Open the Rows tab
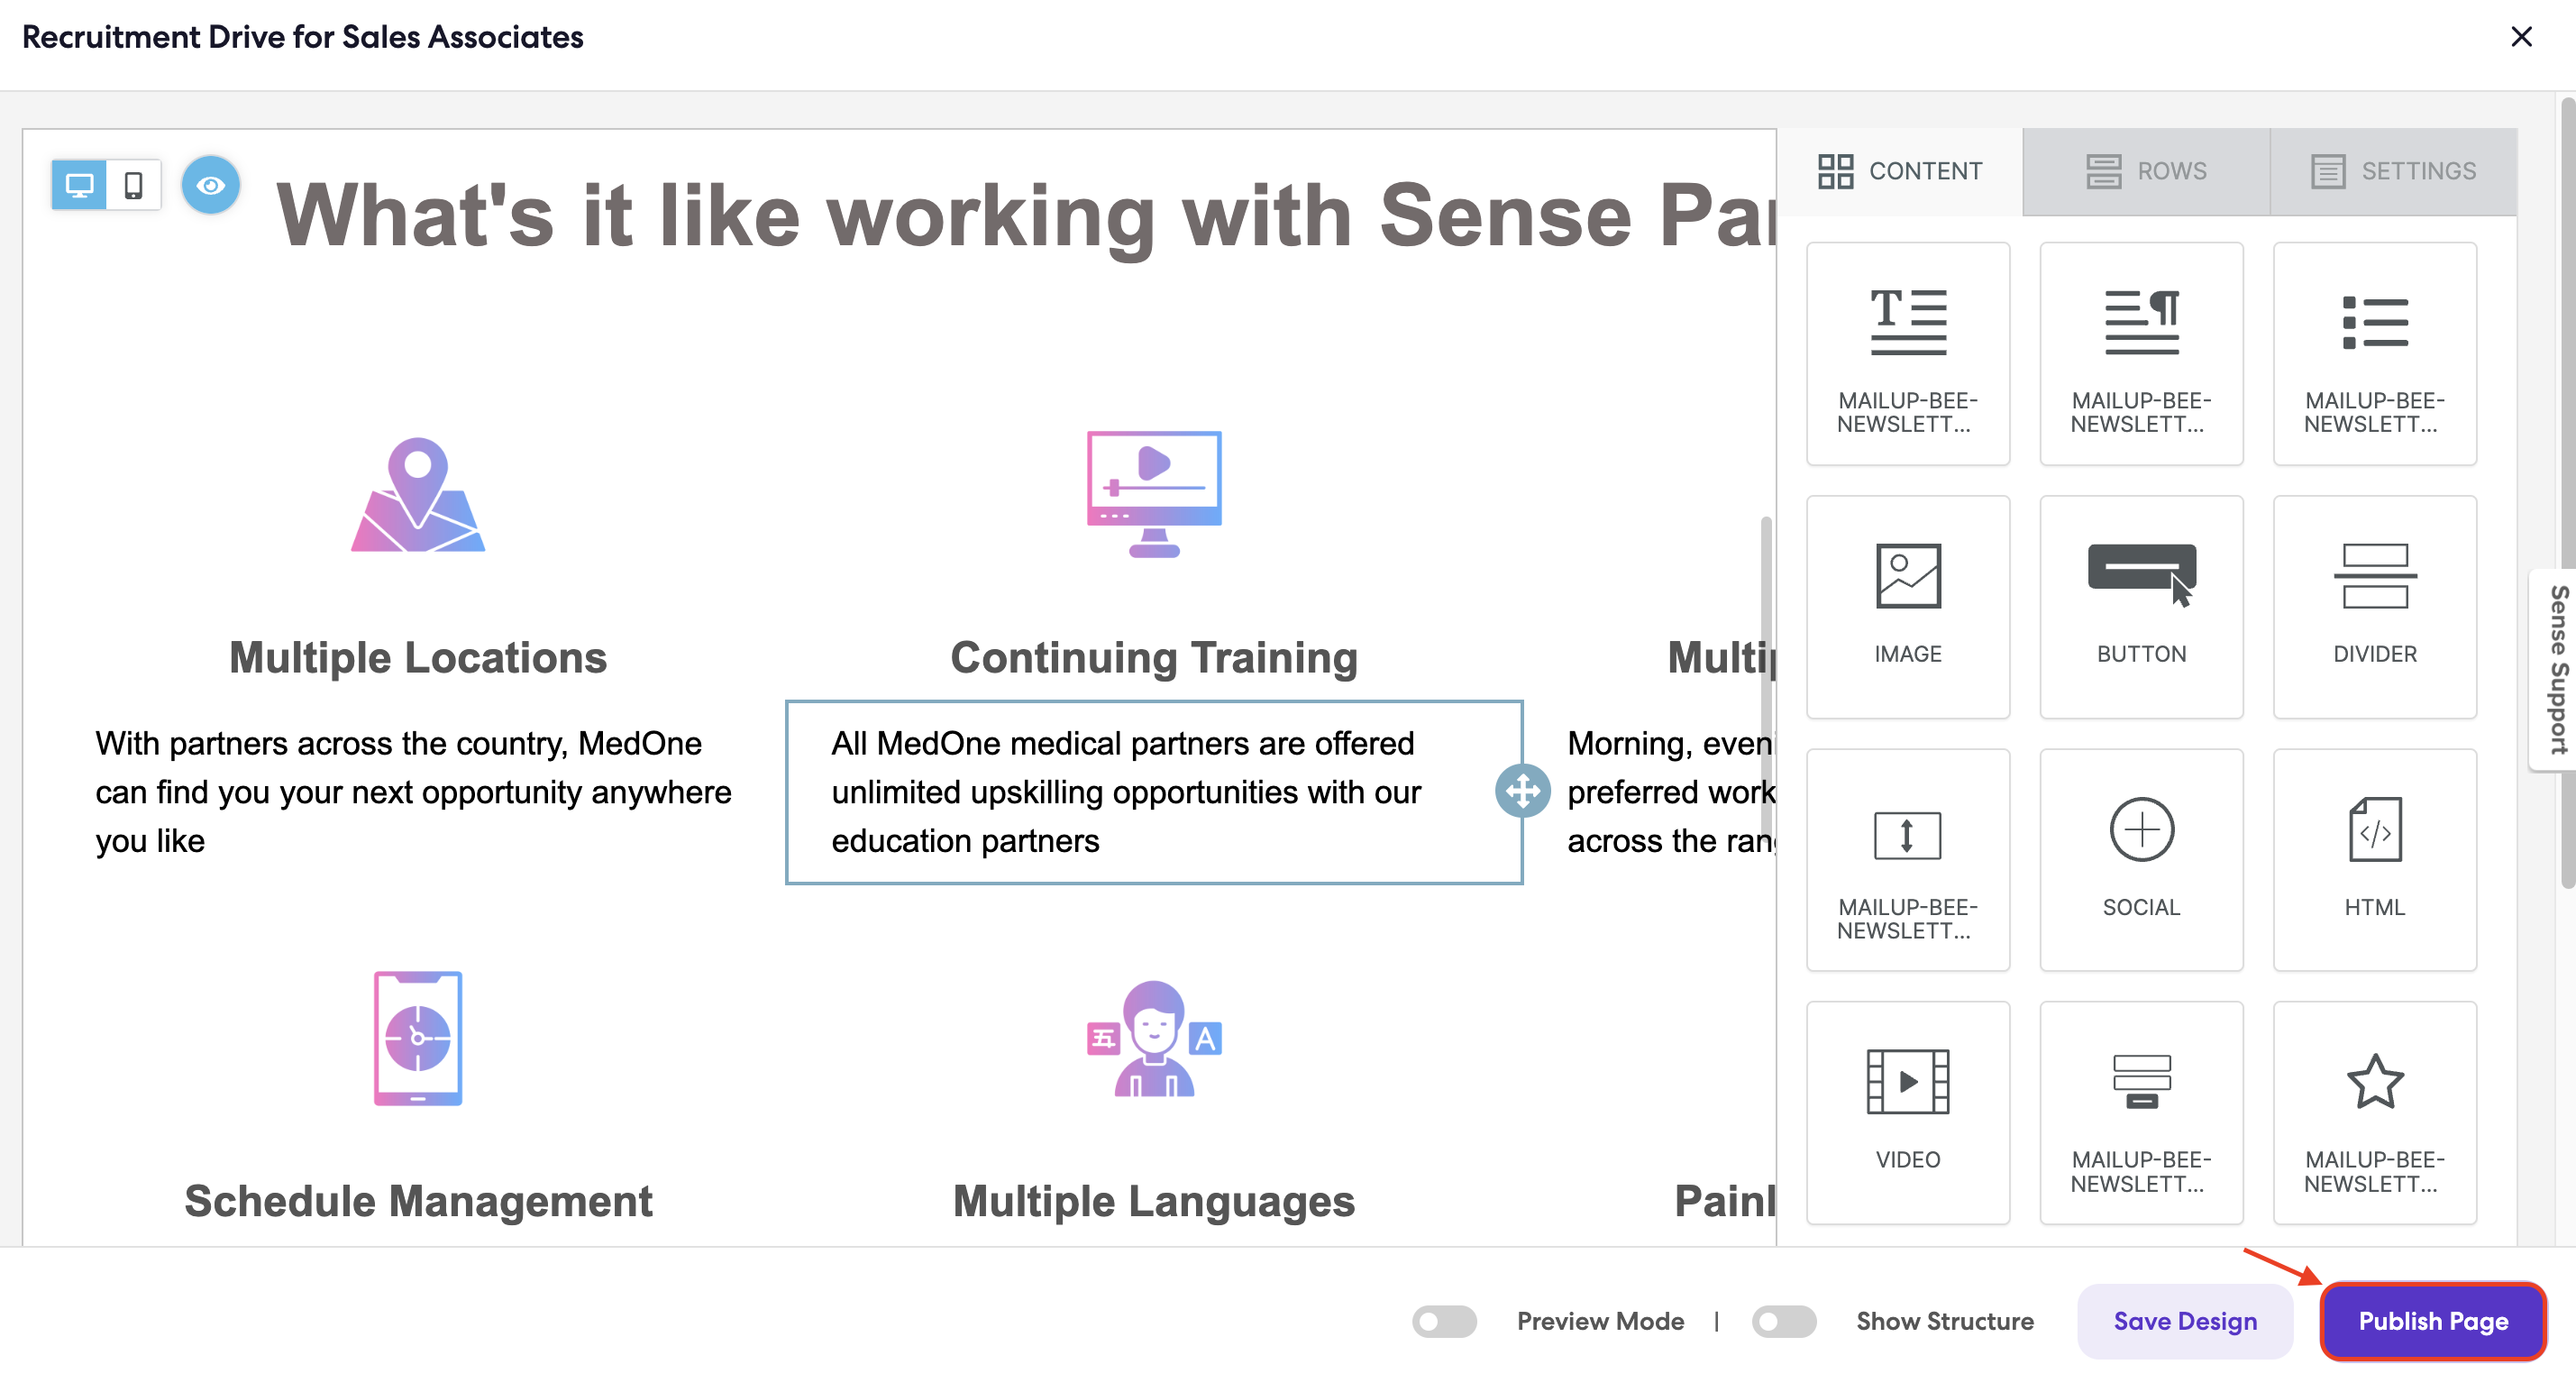 (2146, 171)
